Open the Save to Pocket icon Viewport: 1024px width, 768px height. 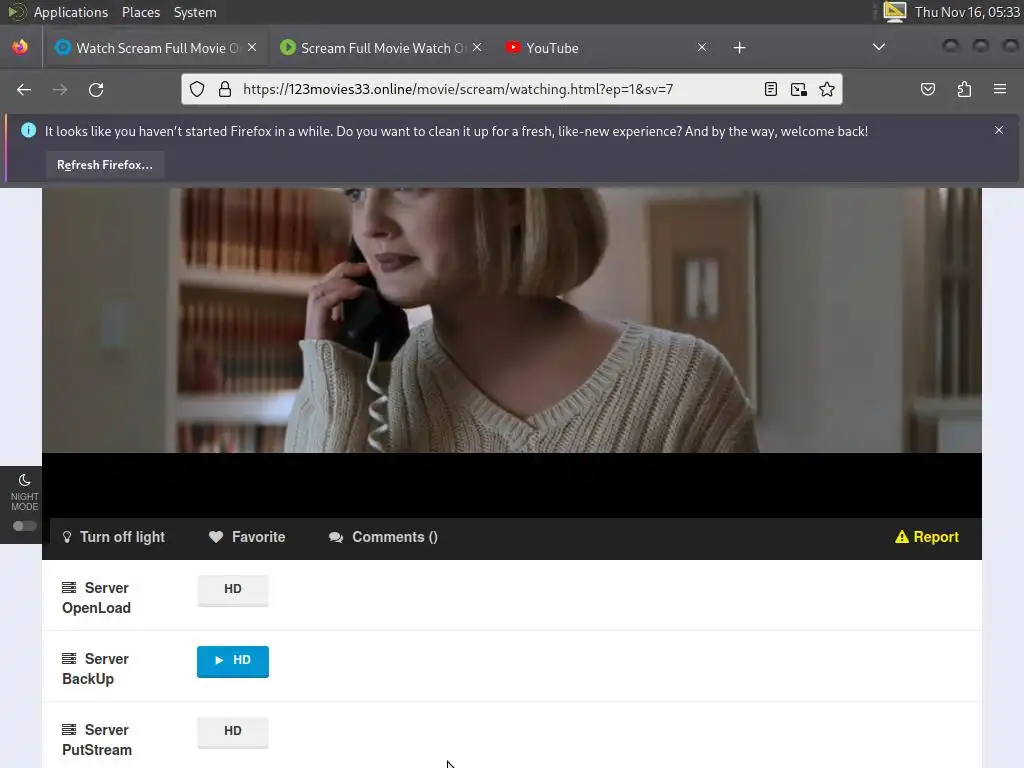928,89
